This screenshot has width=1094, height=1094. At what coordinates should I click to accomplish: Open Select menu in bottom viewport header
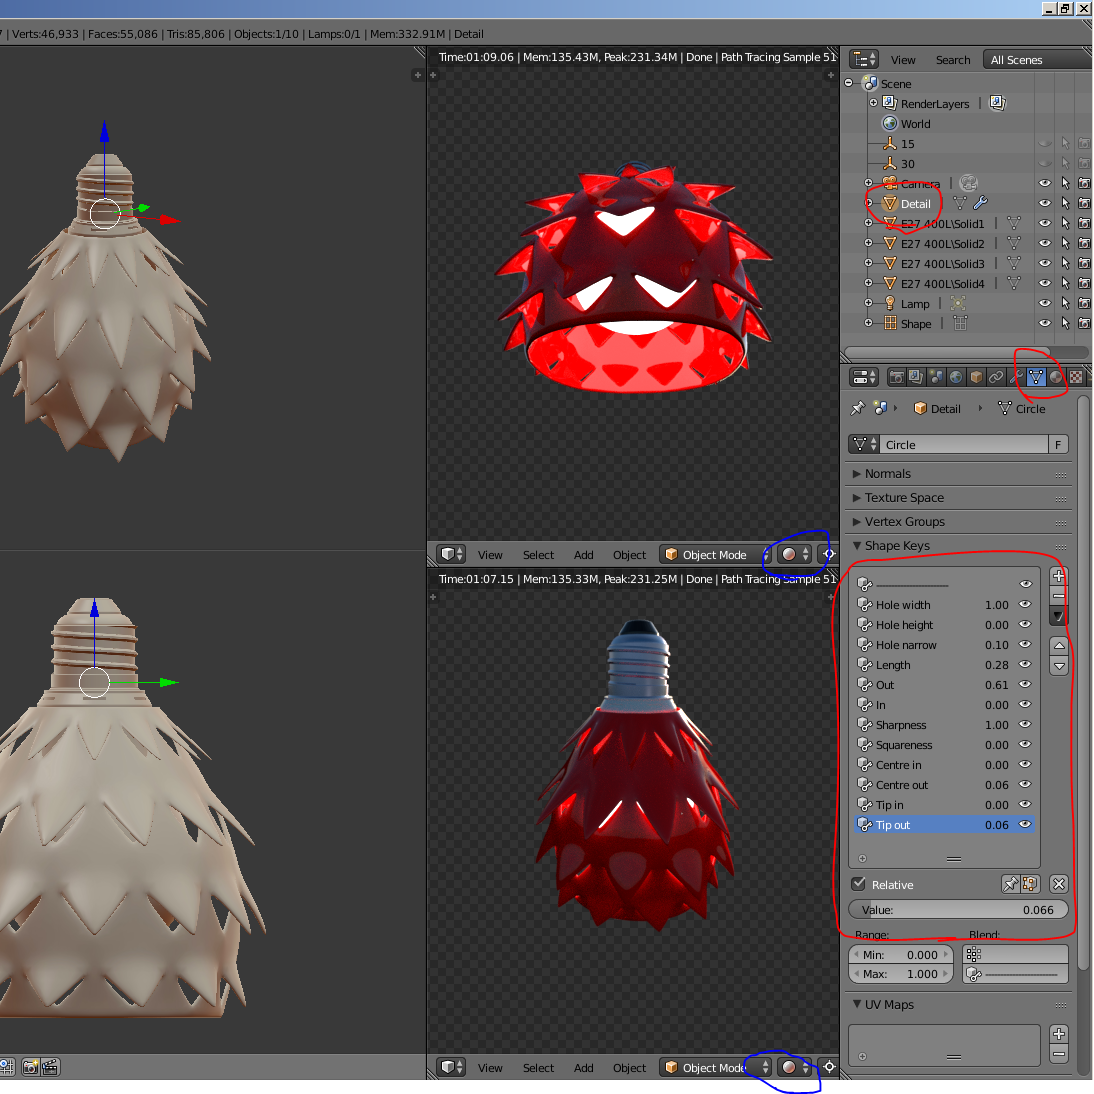pos(538,1068)
